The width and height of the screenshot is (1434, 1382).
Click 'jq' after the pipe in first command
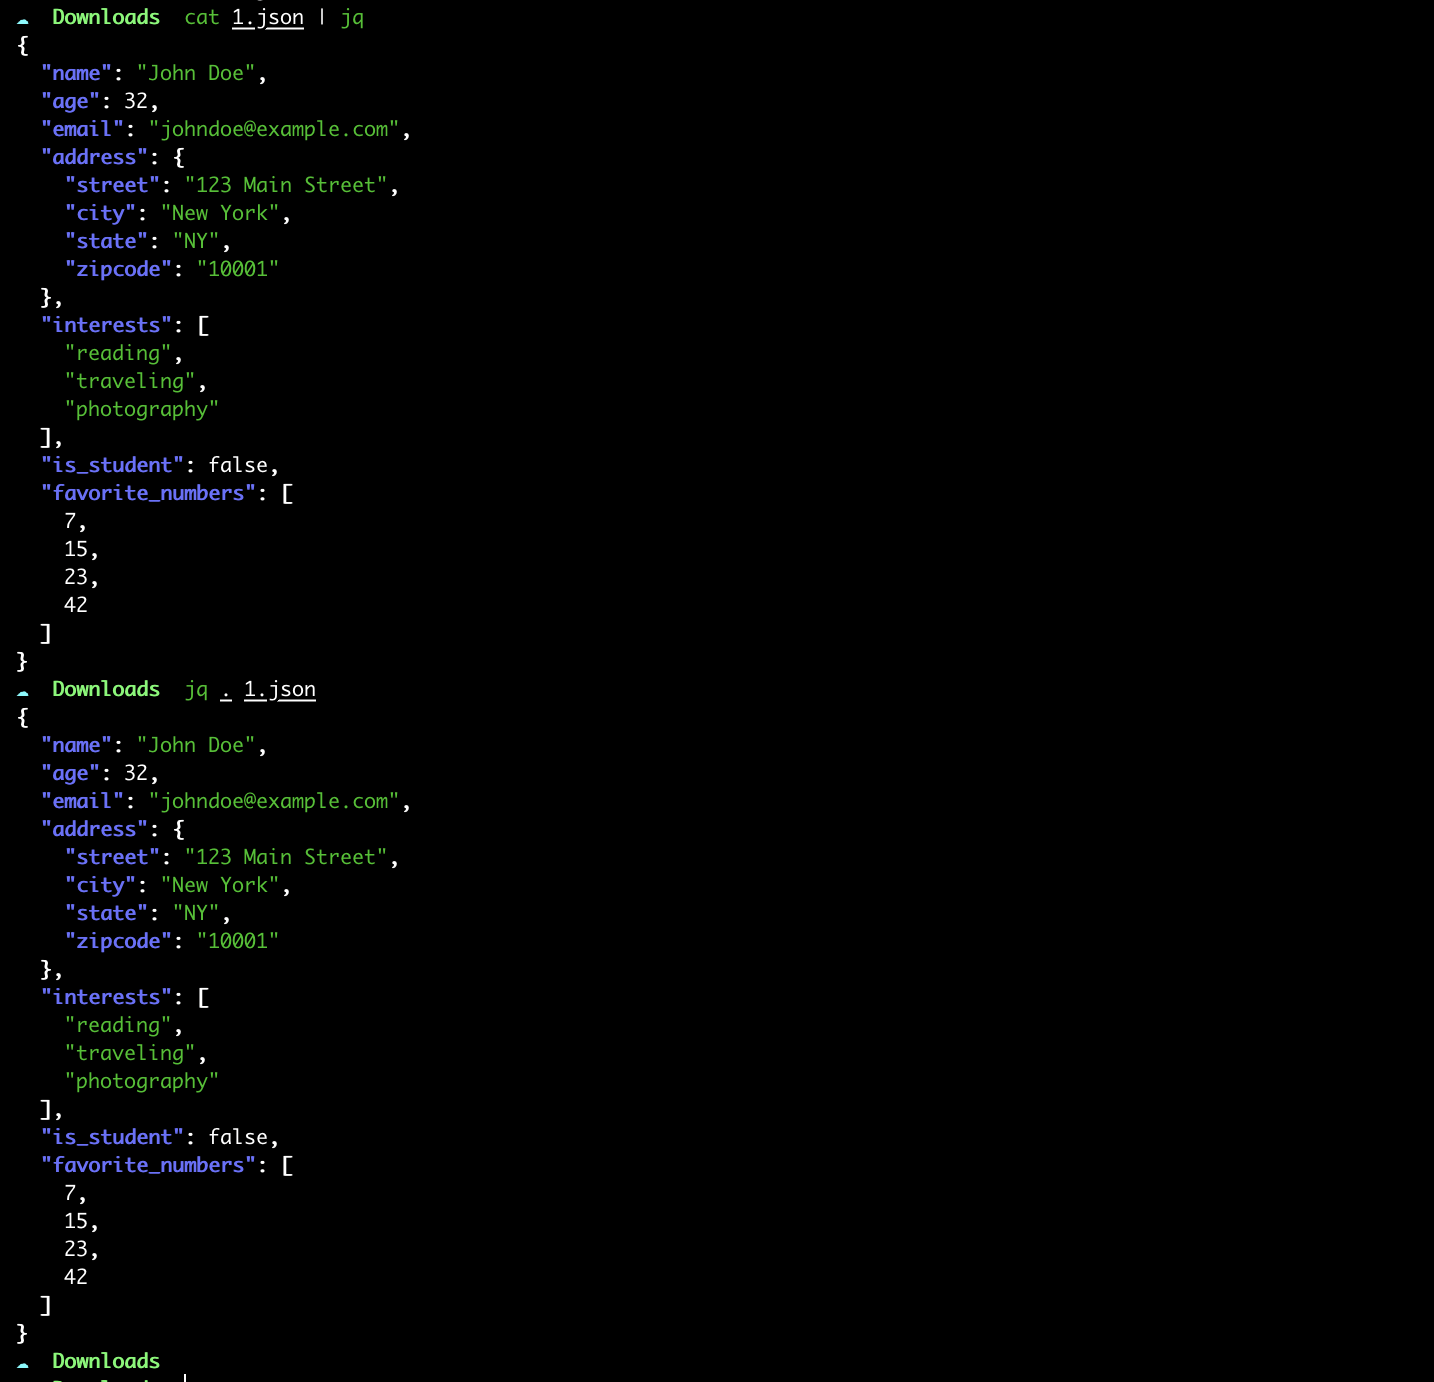click(x=352, y=18)
